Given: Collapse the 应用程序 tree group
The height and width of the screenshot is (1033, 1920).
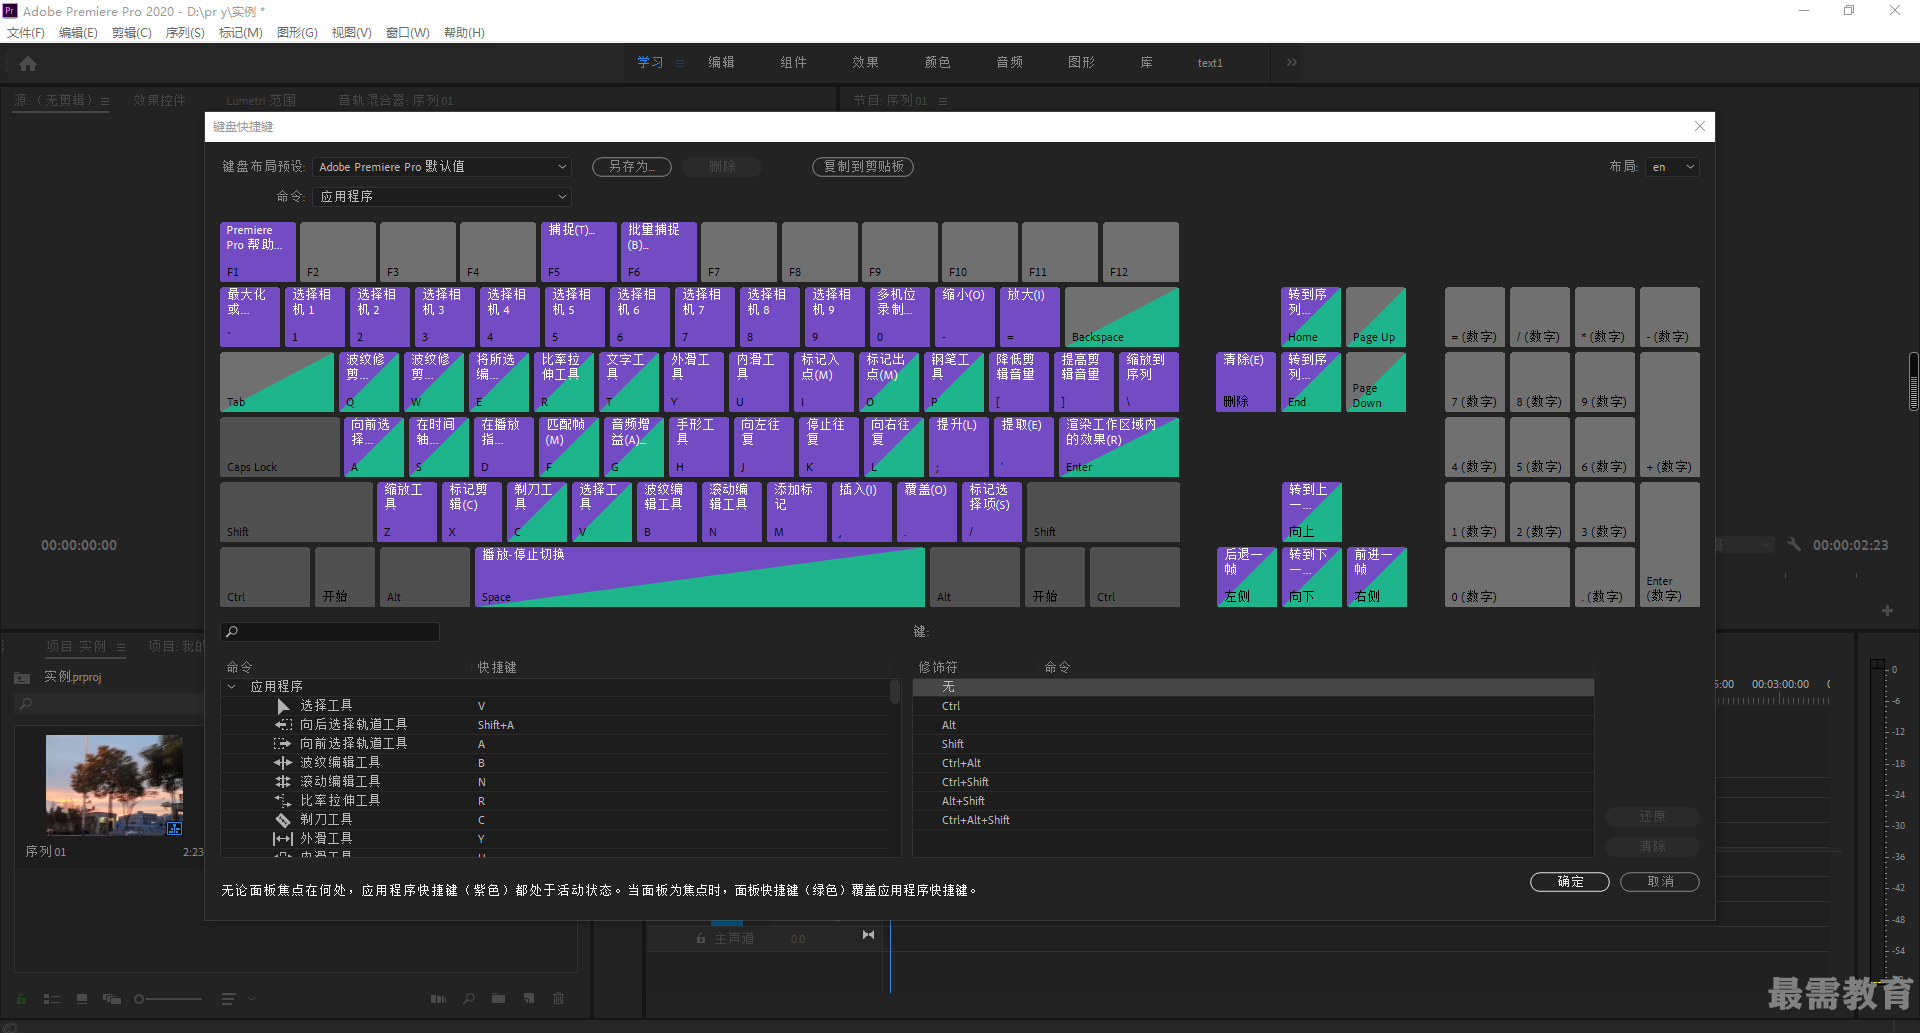Looking at the screenshot, I should click(x=232, y=687).
